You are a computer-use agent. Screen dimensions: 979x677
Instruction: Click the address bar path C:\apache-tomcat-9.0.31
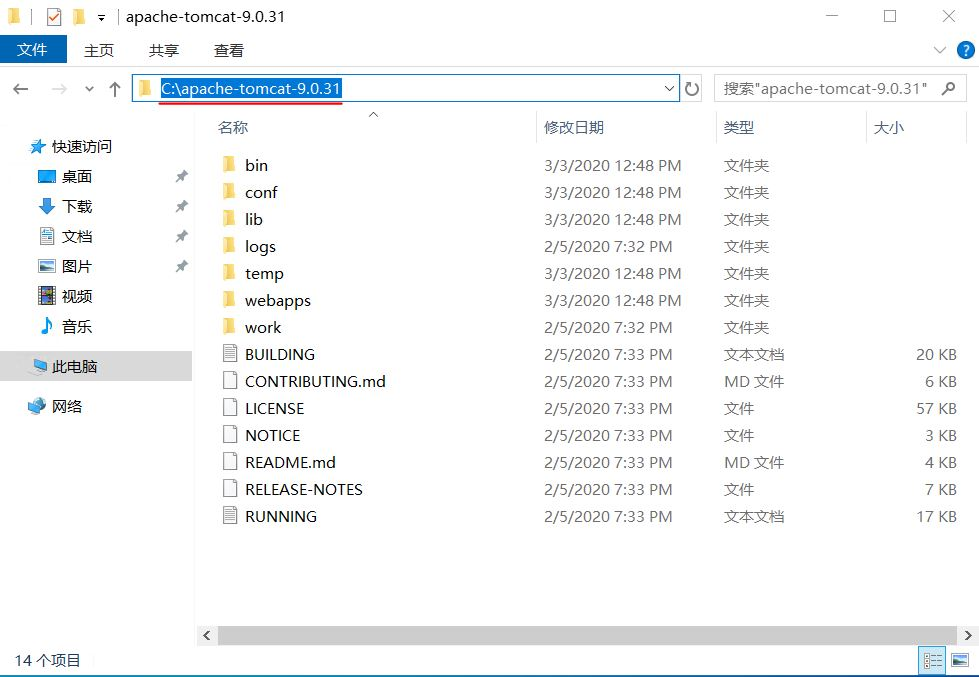click(251, 88)
